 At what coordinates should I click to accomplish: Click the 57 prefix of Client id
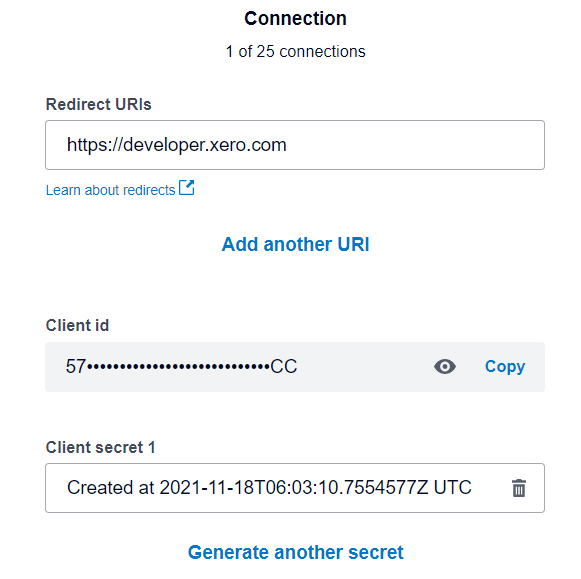tap(76, 367)
